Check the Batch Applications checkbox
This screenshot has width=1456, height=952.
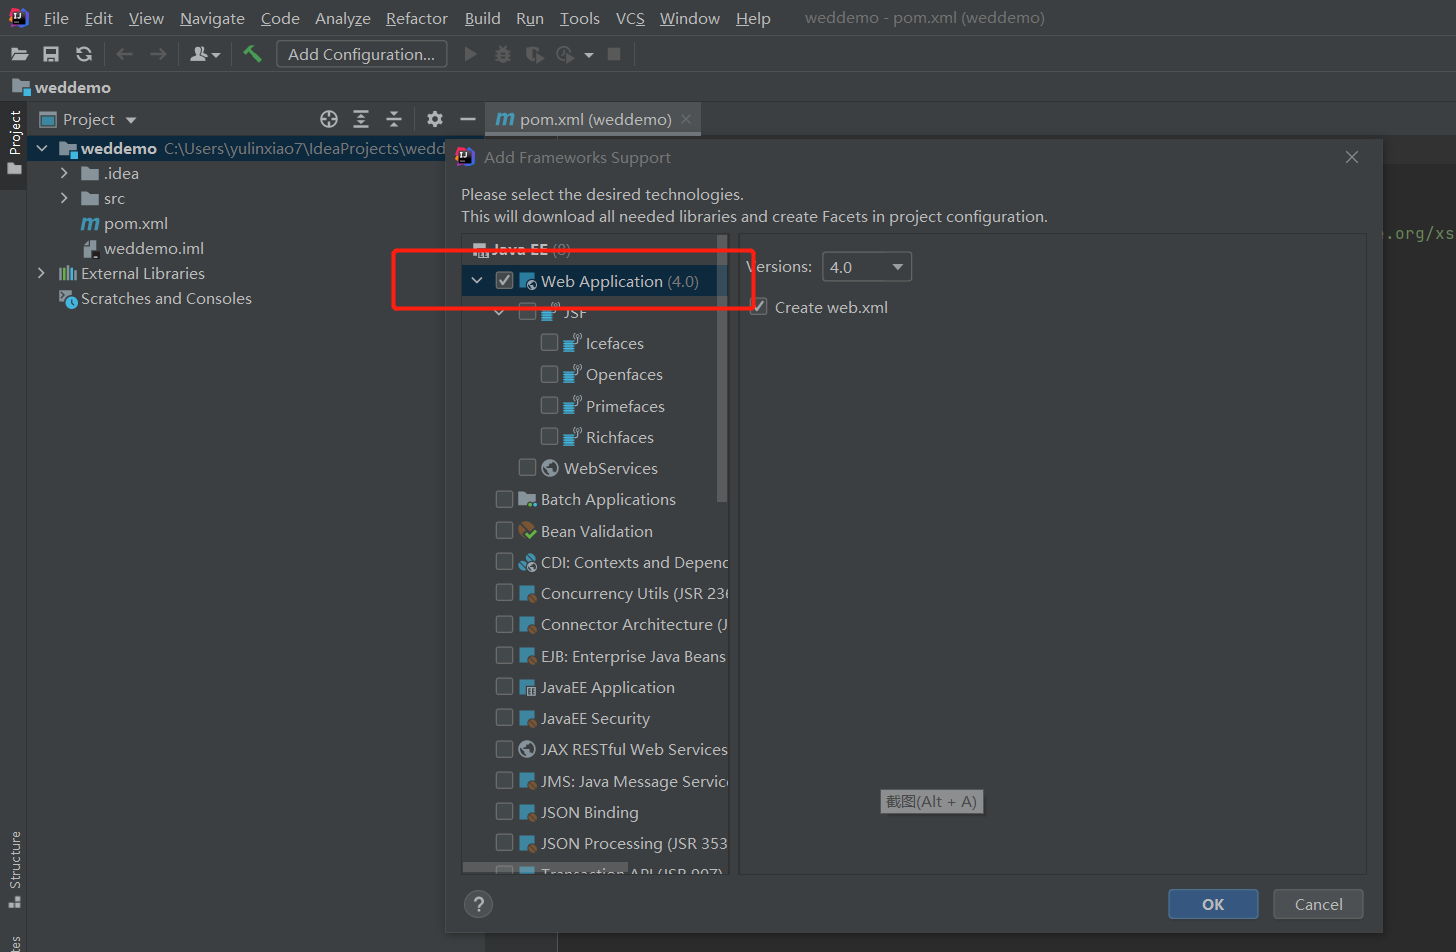click(x=504, y=499)
